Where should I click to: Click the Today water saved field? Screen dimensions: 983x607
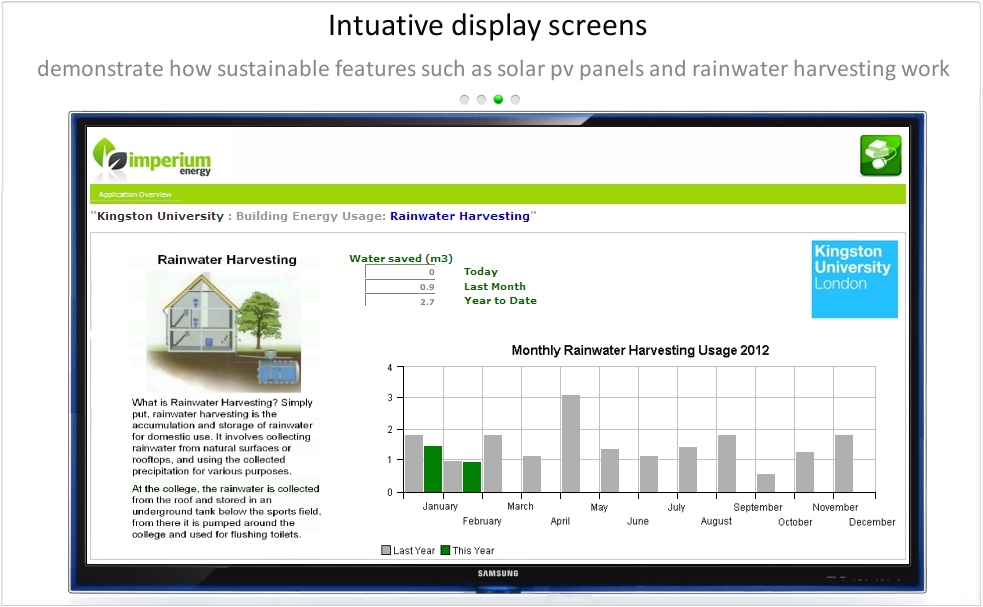tap(401, 272)
